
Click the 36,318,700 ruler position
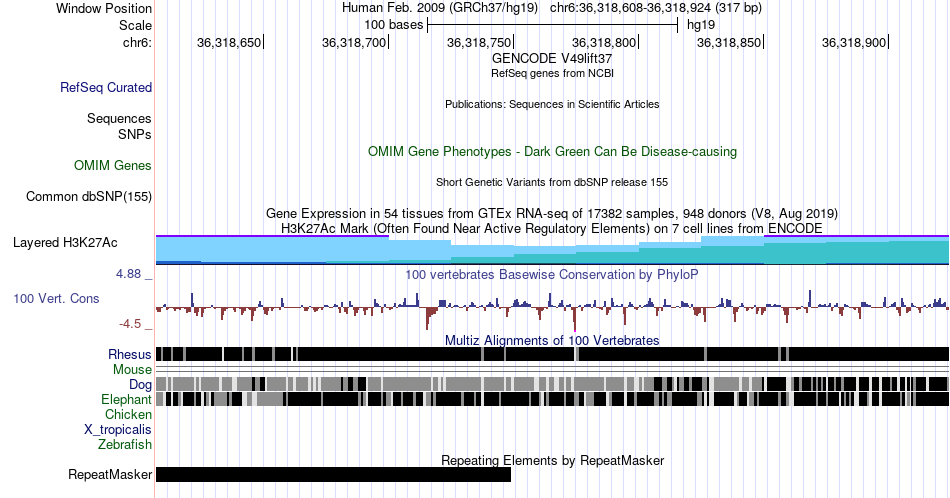tap(354, 42)
